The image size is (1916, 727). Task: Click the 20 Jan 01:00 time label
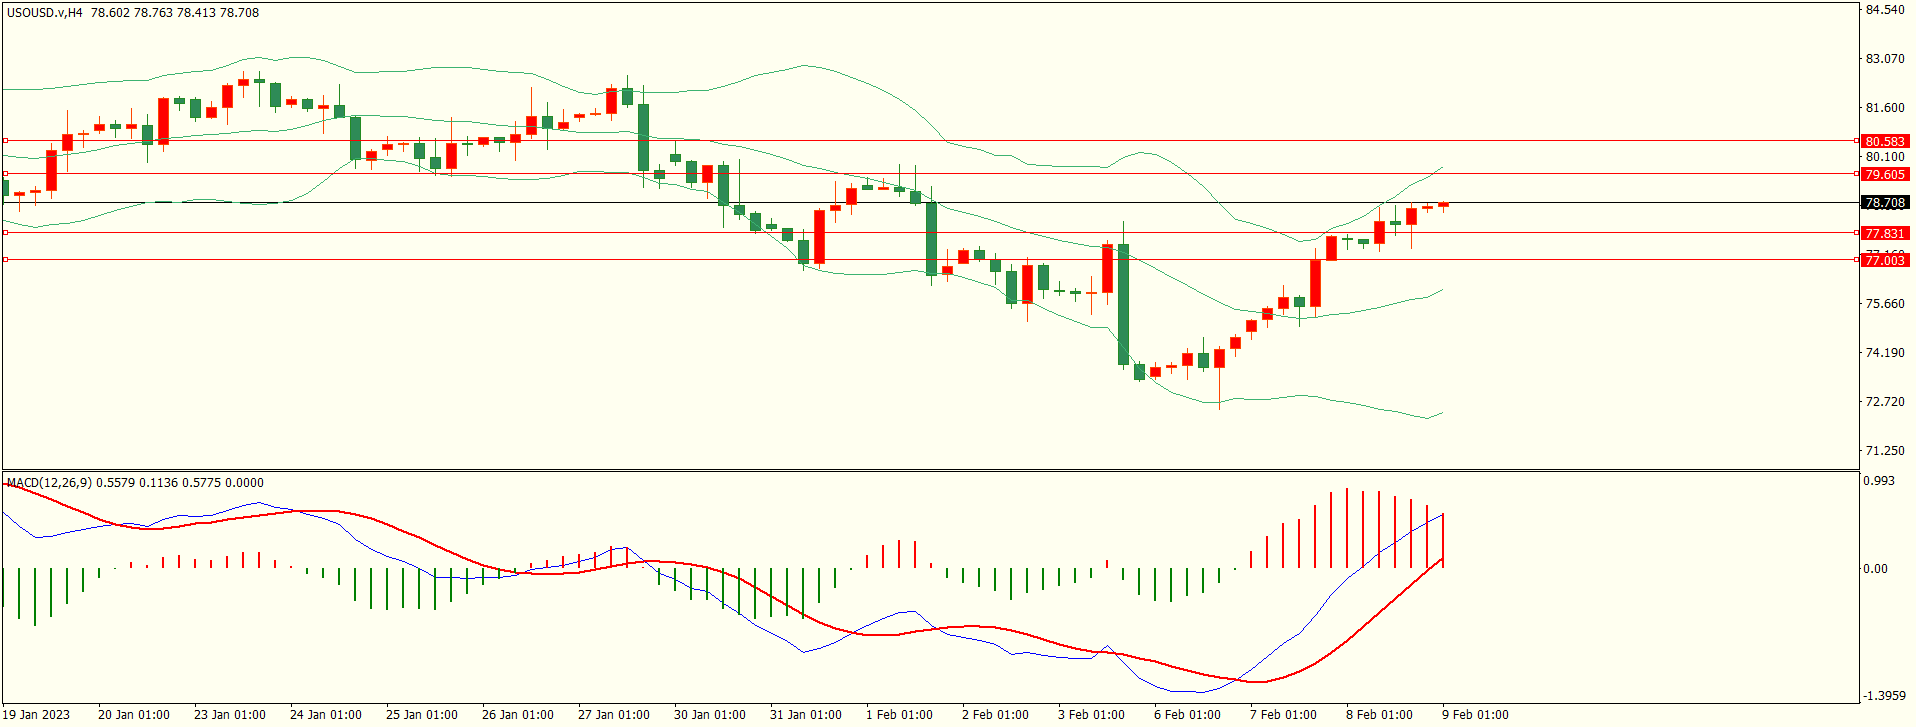[x=134, y=715]
